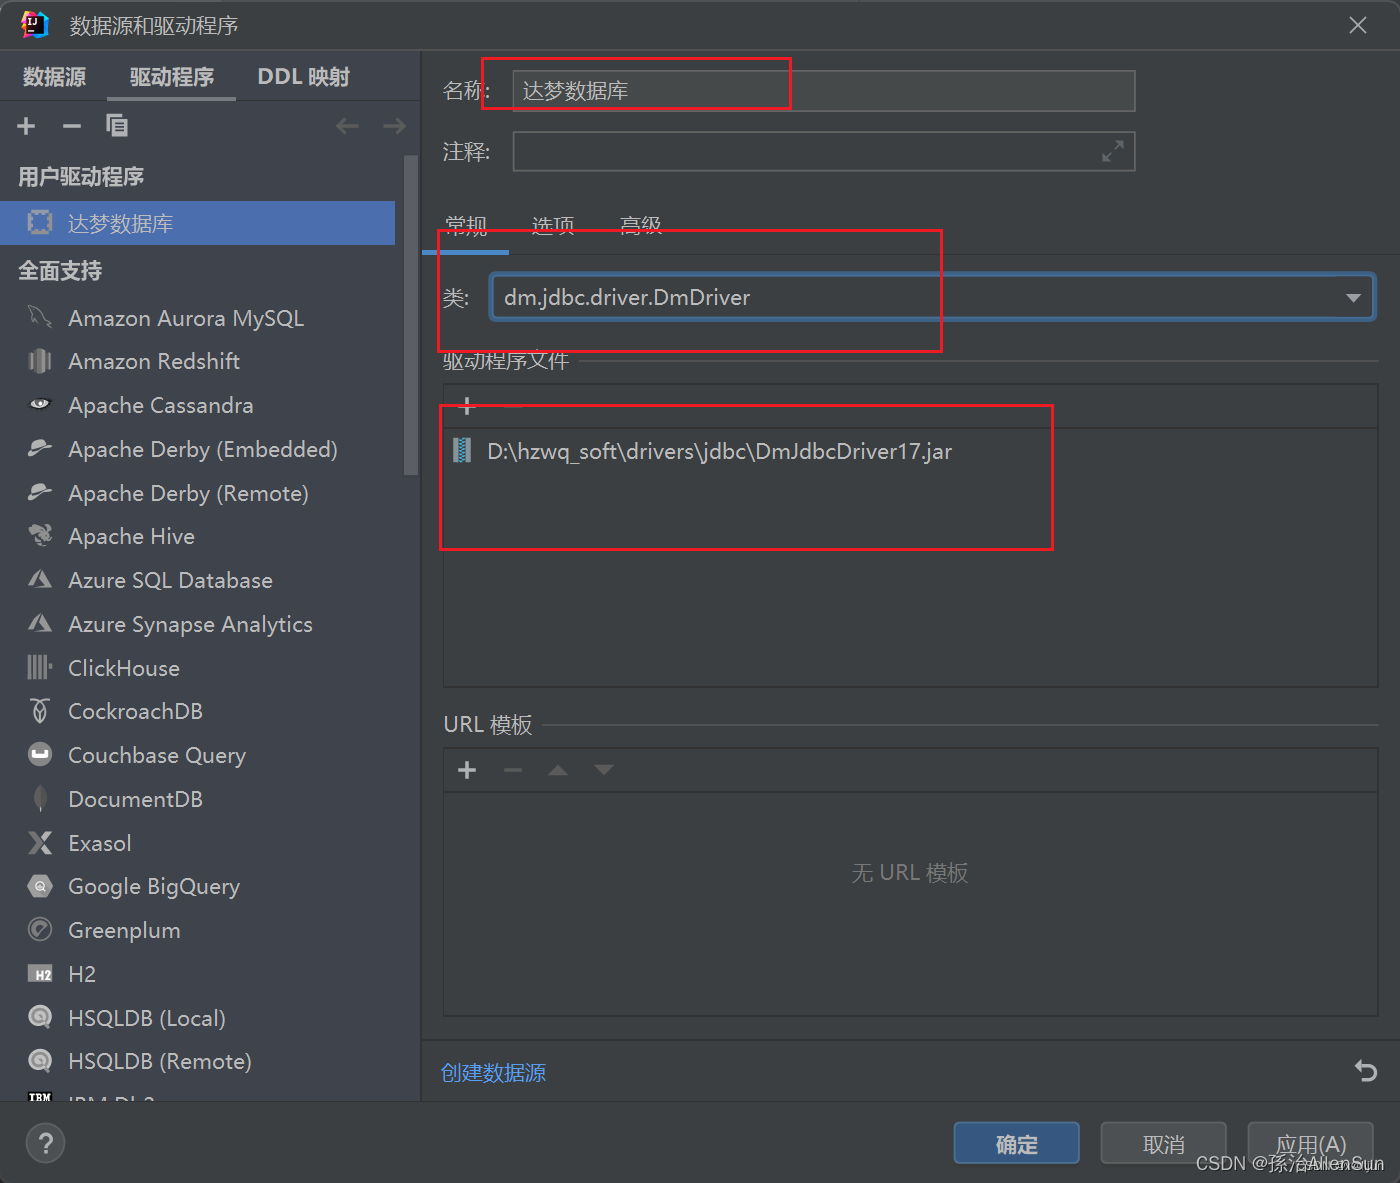Click the 名称 name input field
The height and width of the screenshot is (1183, 1400).
(824, 91)
